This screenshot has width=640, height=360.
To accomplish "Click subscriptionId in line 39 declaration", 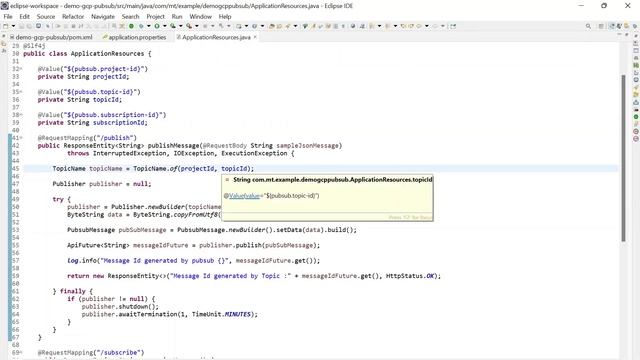I will 120,122.
